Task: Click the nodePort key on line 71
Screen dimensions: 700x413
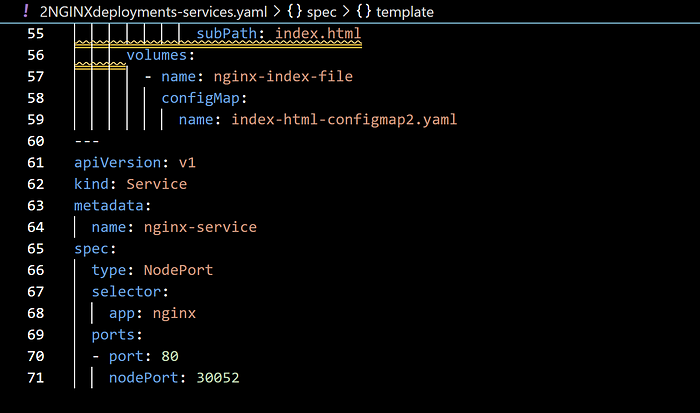Action: click(144, 378)
